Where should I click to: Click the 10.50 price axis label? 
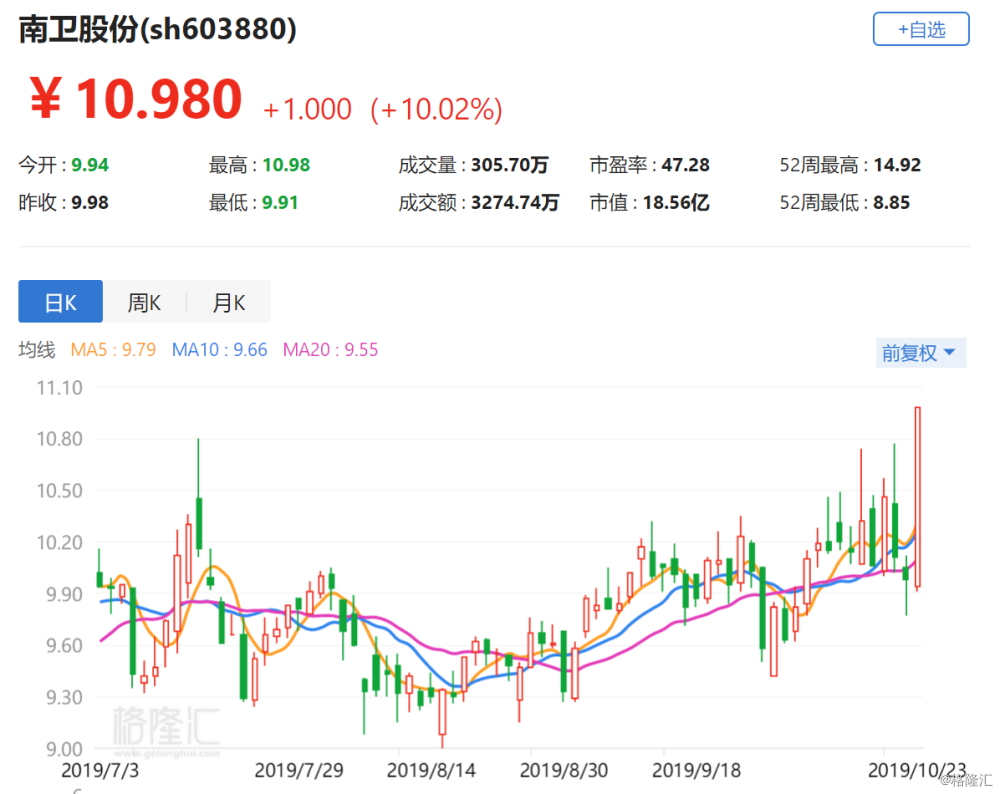[59, 491]
